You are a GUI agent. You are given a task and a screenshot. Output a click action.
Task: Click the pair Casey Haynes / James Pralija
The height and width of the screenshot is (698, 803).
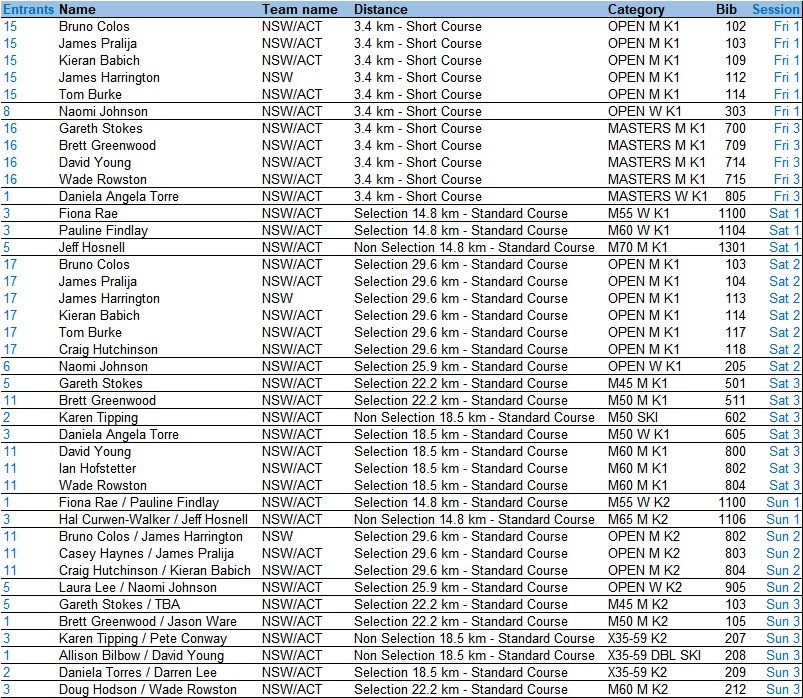click(146, 554)
